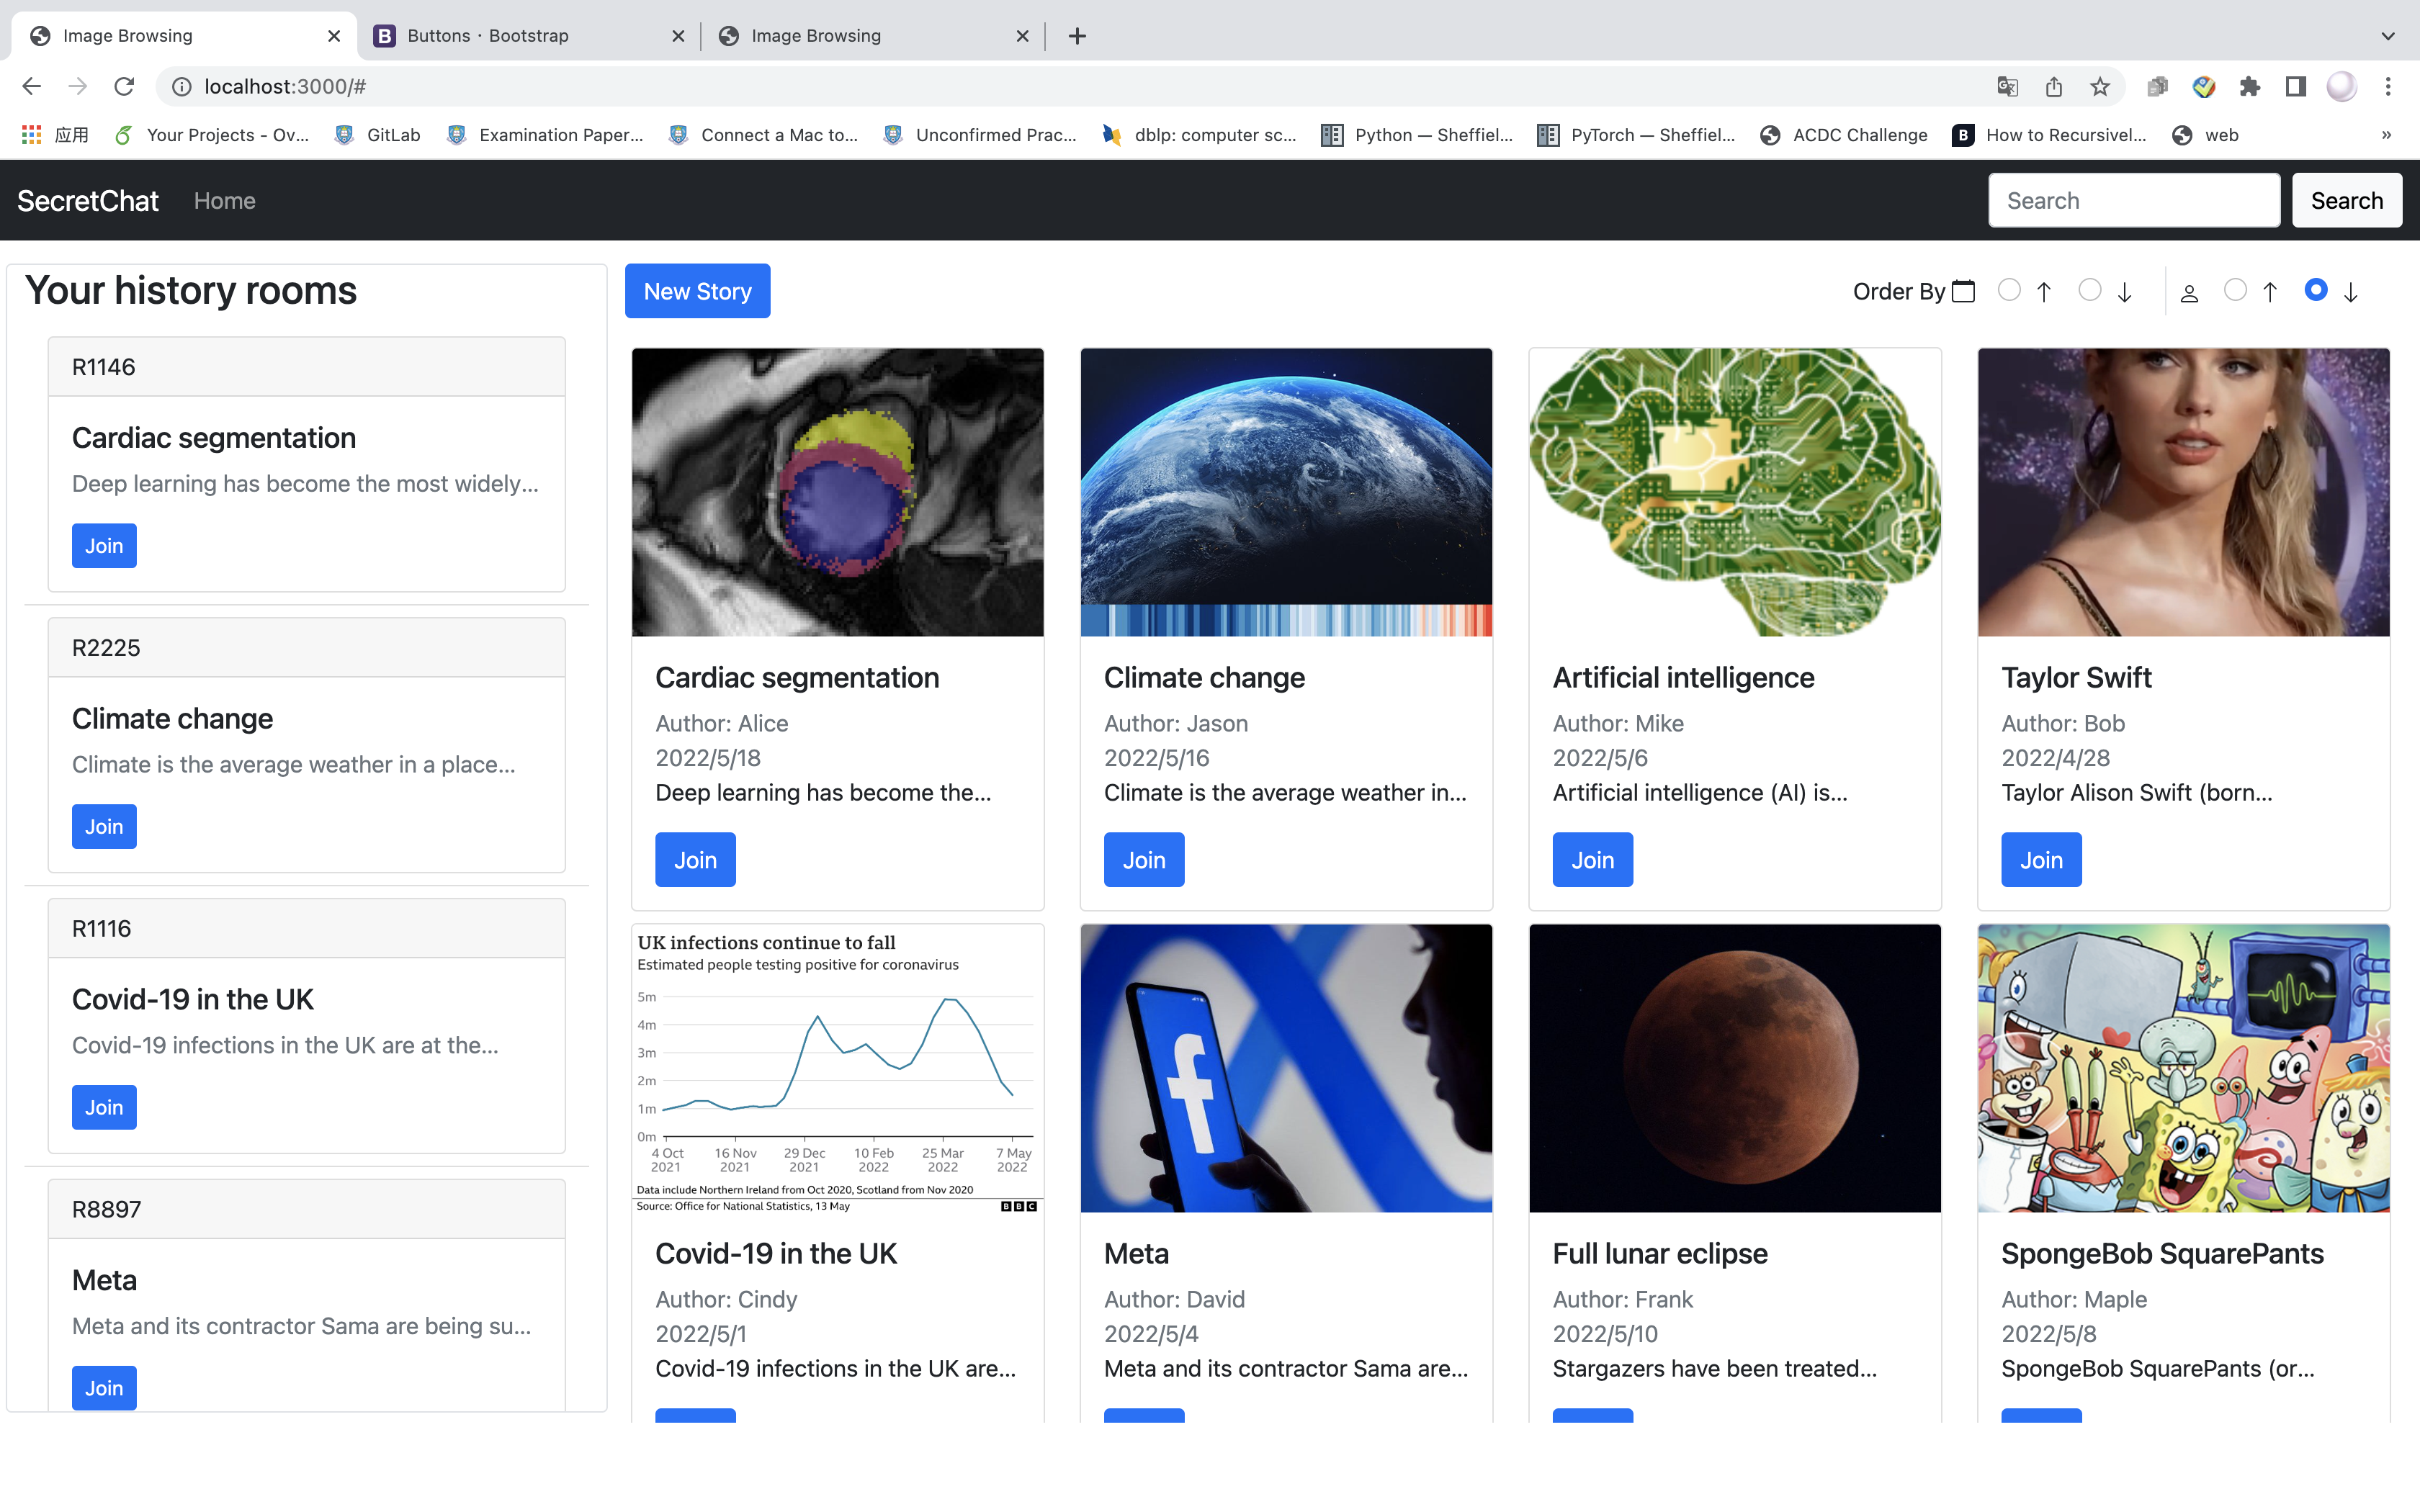This screenshot has height=1512, width=2420.
Task: Click the site information icon by the URL
Action: (182, 87)
